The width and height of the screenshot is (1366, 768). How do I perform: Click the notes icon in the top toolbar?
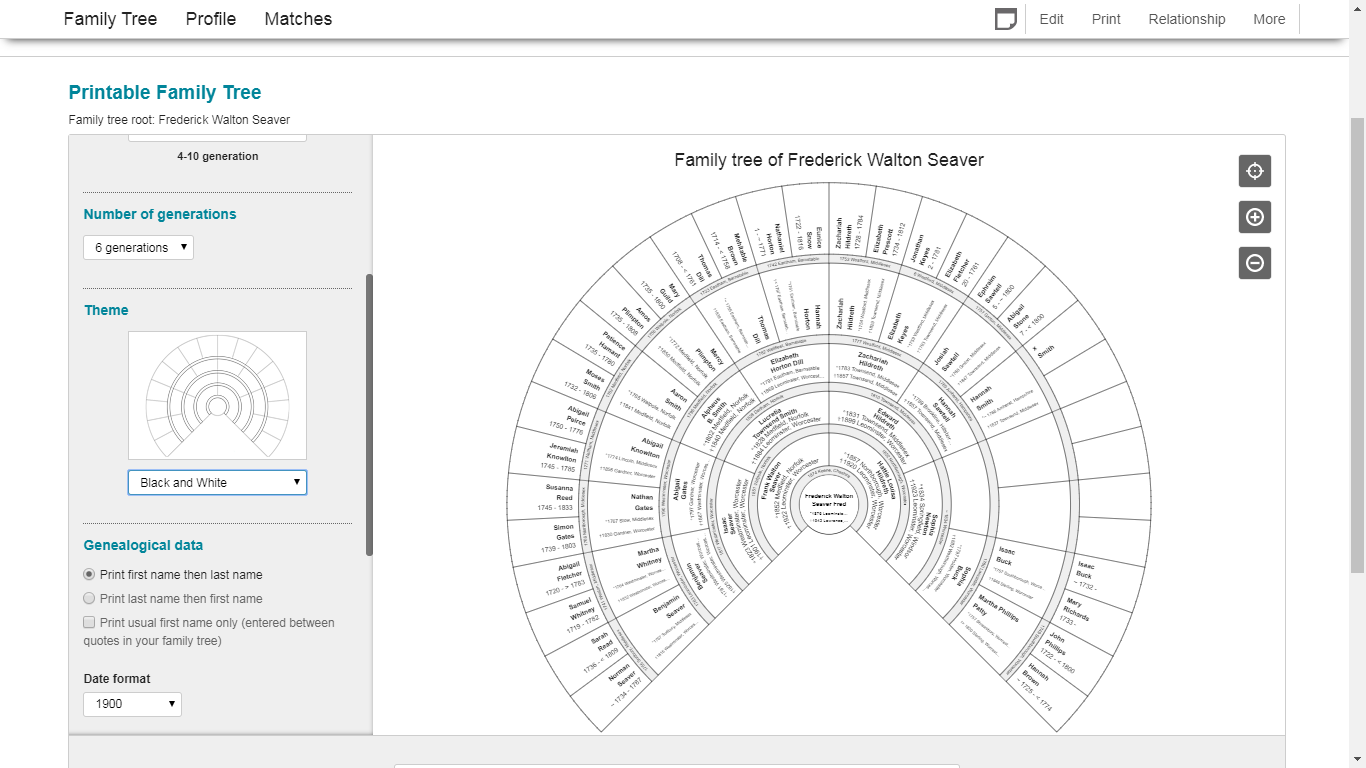coord(1005,18)
